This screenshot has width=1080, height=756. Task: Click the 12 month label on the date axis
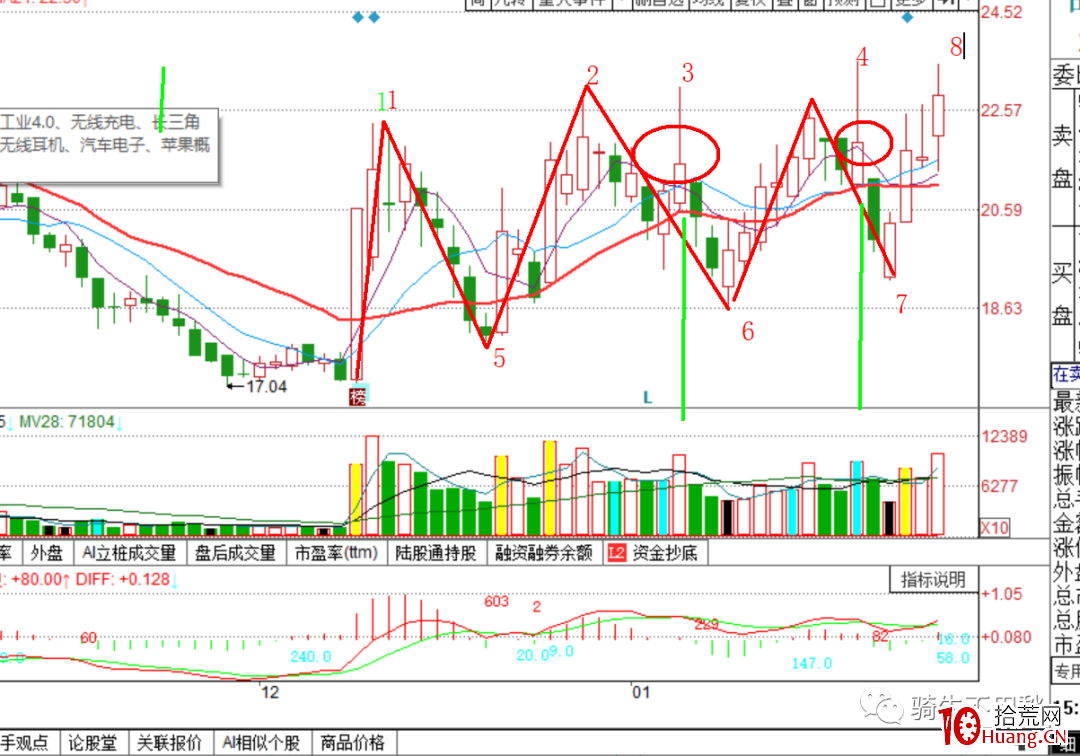[x=270, y=692]
